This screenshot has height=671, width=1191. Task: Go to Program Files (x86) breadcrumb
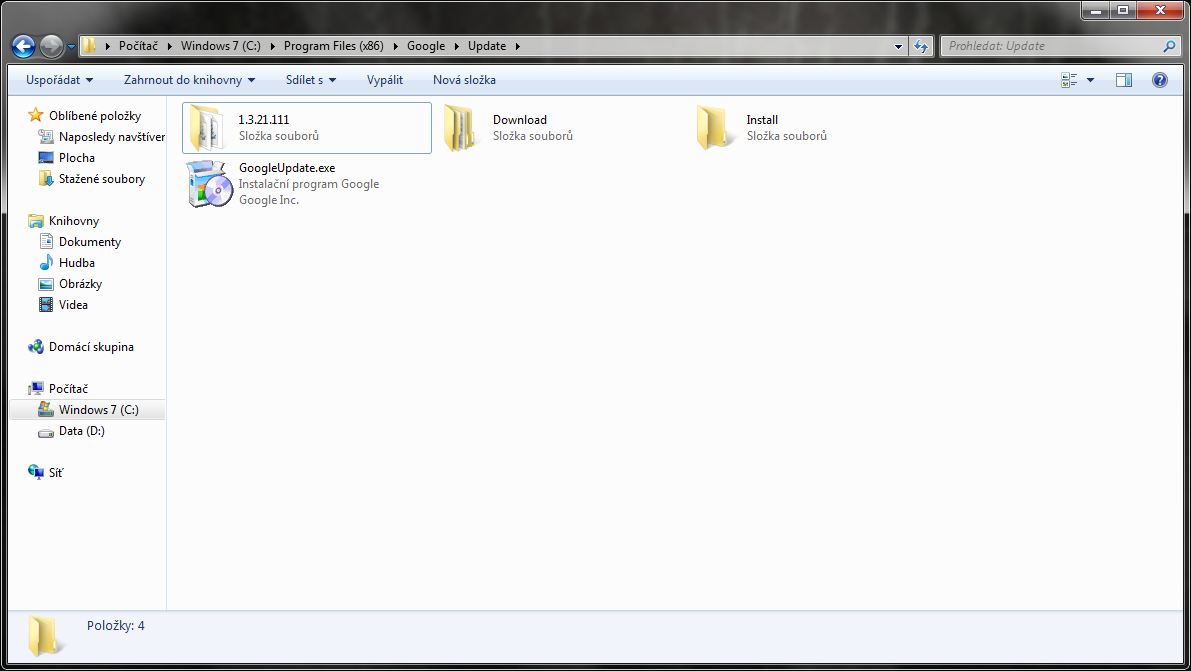(333, 46)
